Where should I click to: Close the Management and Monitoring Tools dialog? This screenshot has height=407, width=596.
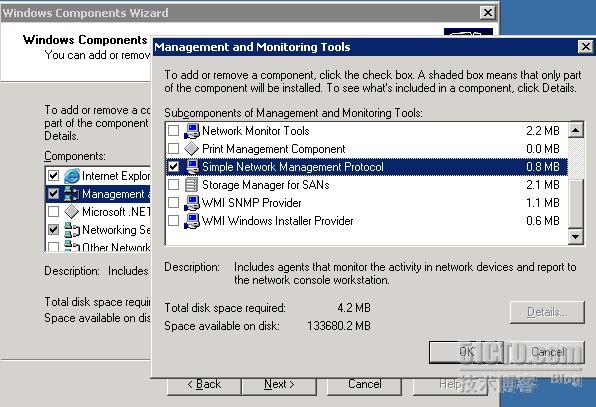[586, 47]
